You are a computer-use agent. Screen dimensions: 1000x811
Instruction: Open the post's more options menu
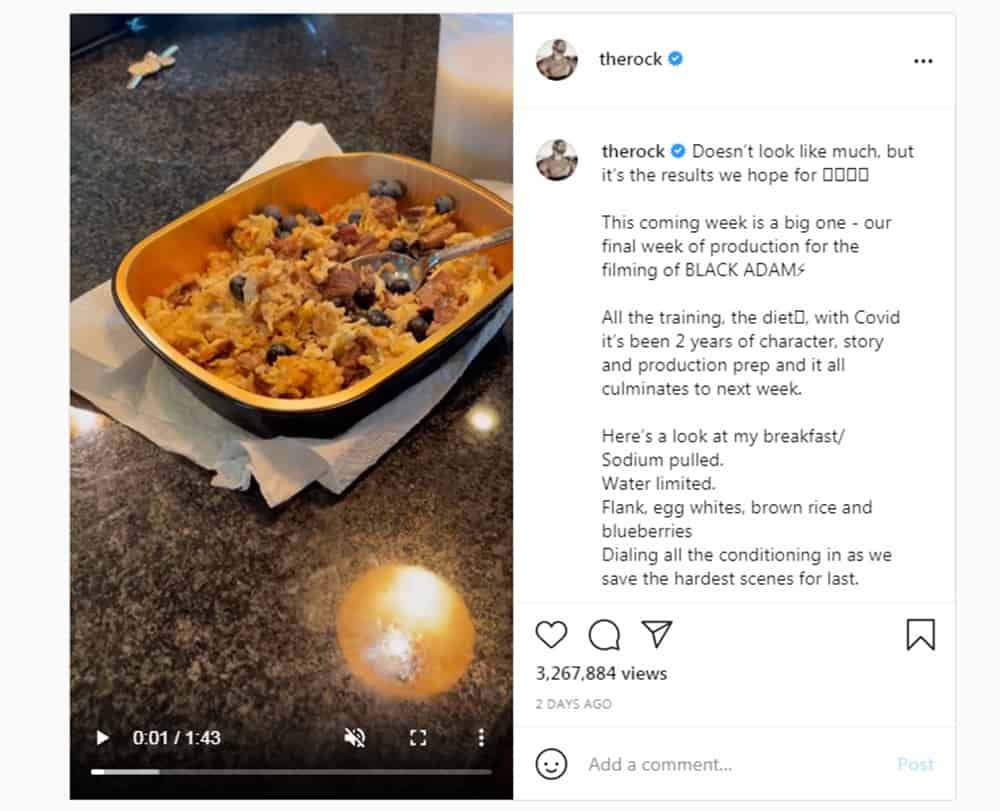pyautogui.click(x=922, y=61)
